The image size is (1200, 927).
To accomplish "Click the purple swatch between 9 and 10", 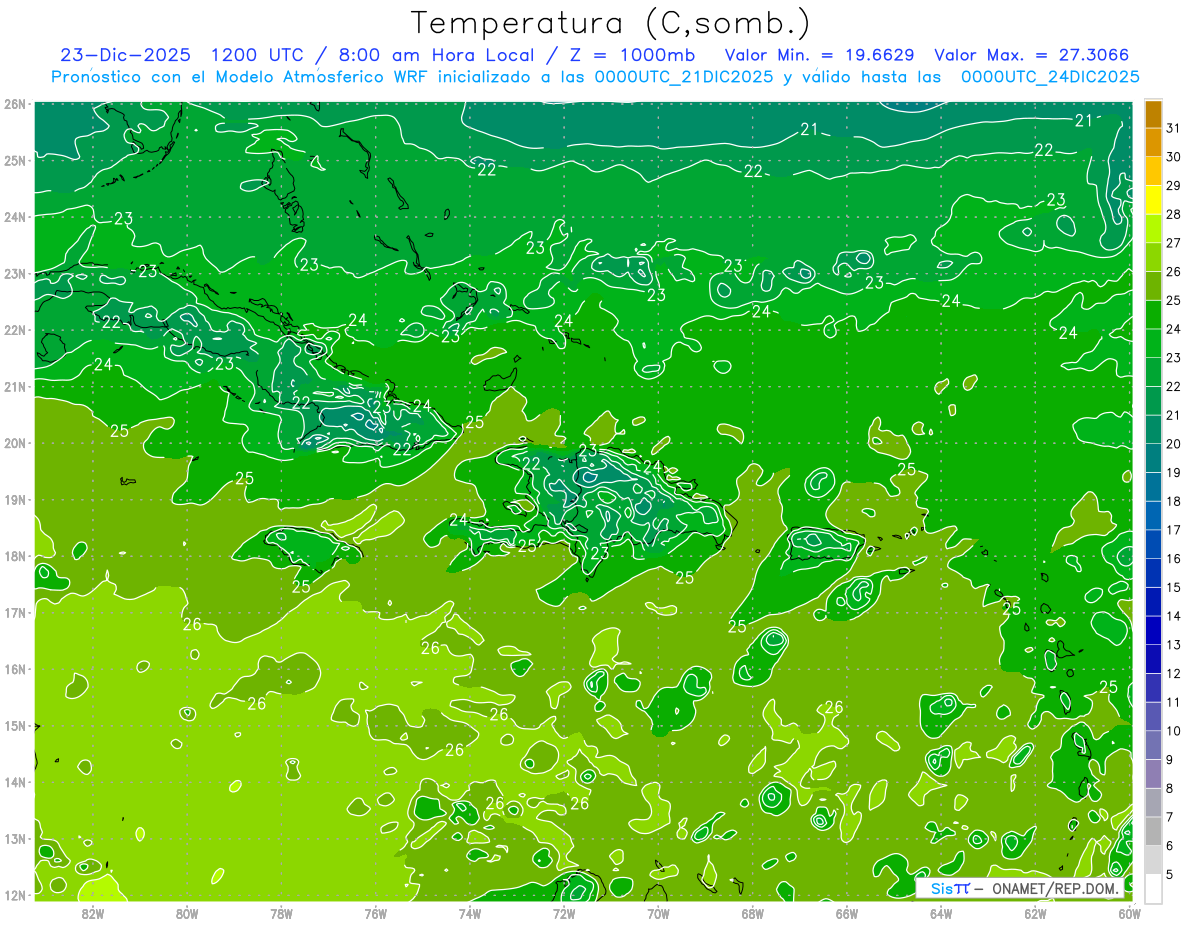I will coord(1153,745).
